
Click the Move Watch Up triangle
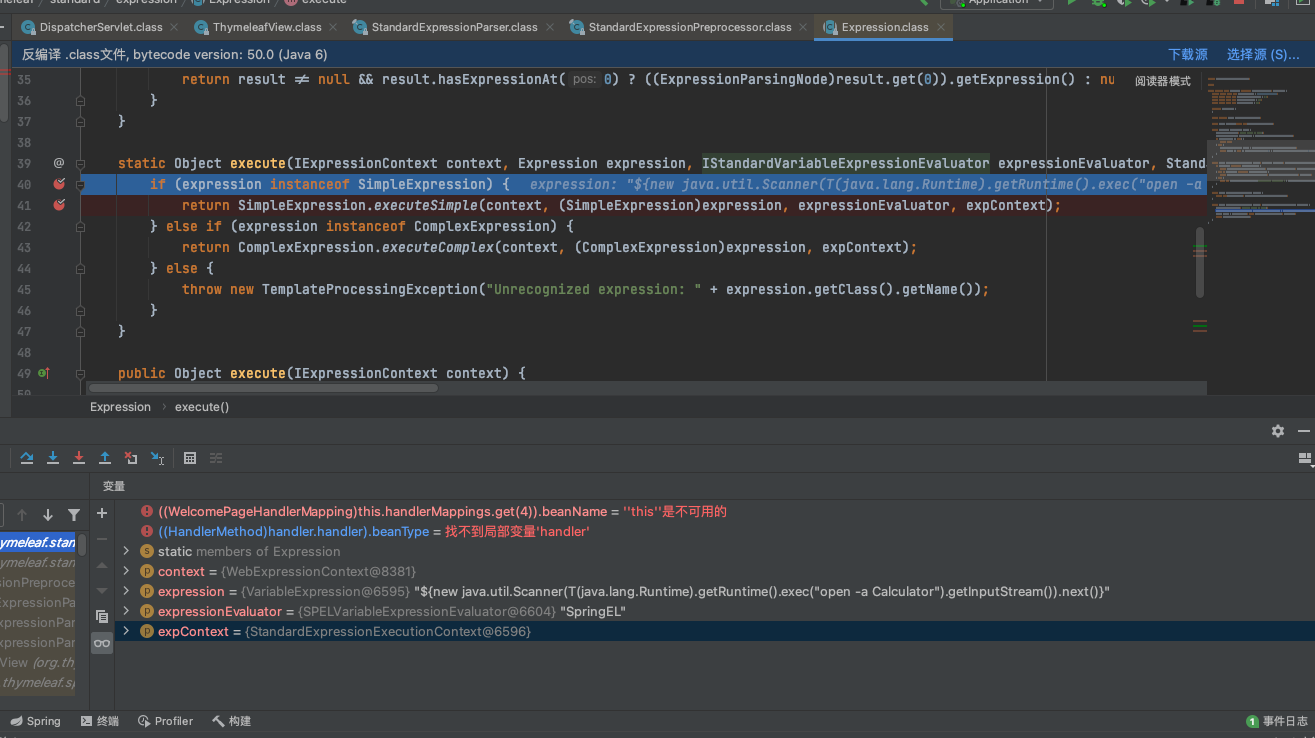click(x=102, y=565)
